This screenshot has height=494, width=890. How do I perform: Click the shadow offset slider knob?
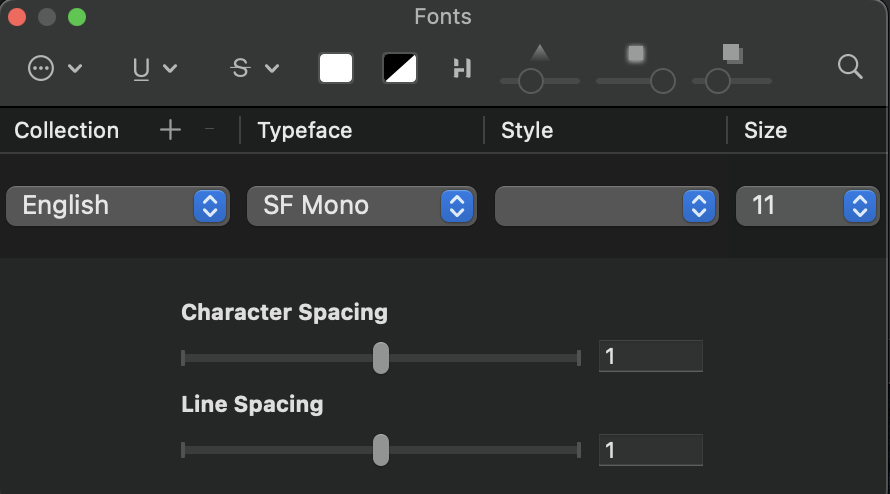point(717,81)
